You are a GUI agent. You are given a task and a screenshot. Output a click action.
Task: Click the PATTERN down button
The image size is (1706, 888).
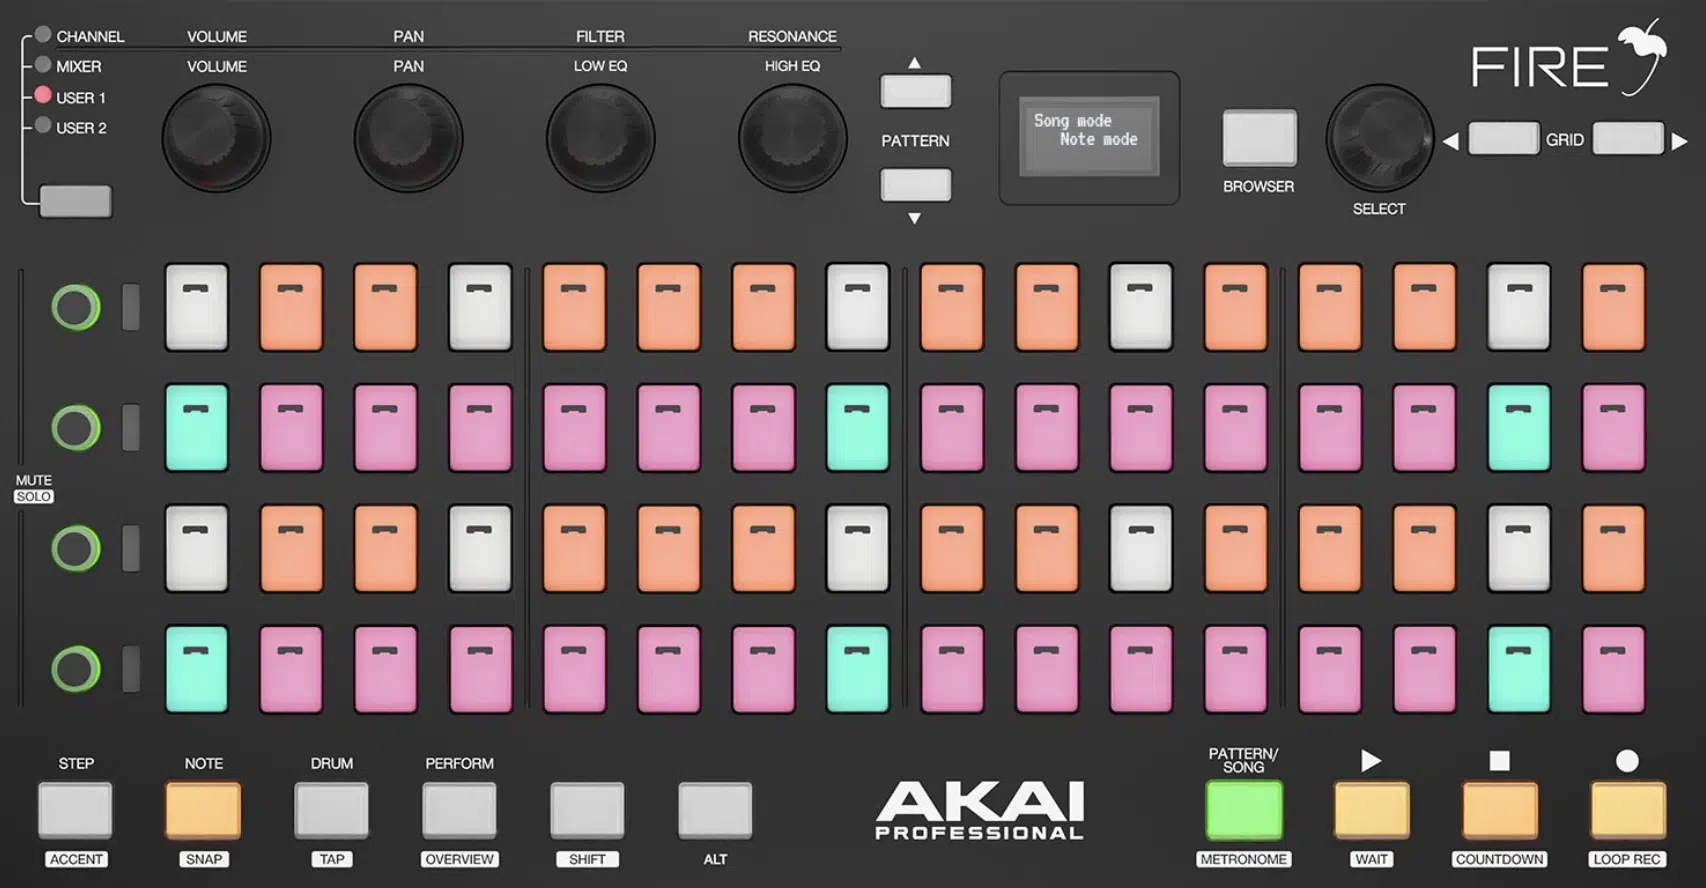pyautogui.click(x=915, y=185)
